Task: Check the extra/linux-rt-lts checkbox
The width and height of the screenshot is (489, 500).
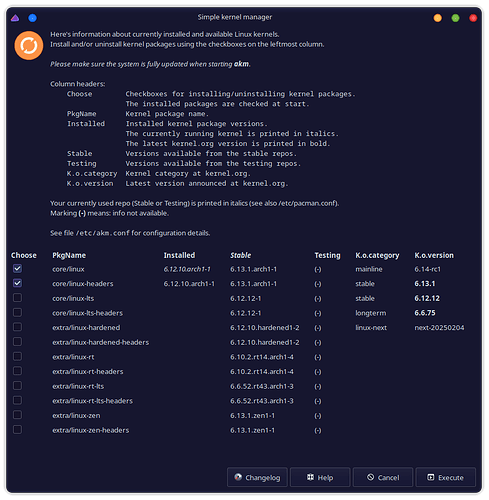Action: (x=17, y=386)
